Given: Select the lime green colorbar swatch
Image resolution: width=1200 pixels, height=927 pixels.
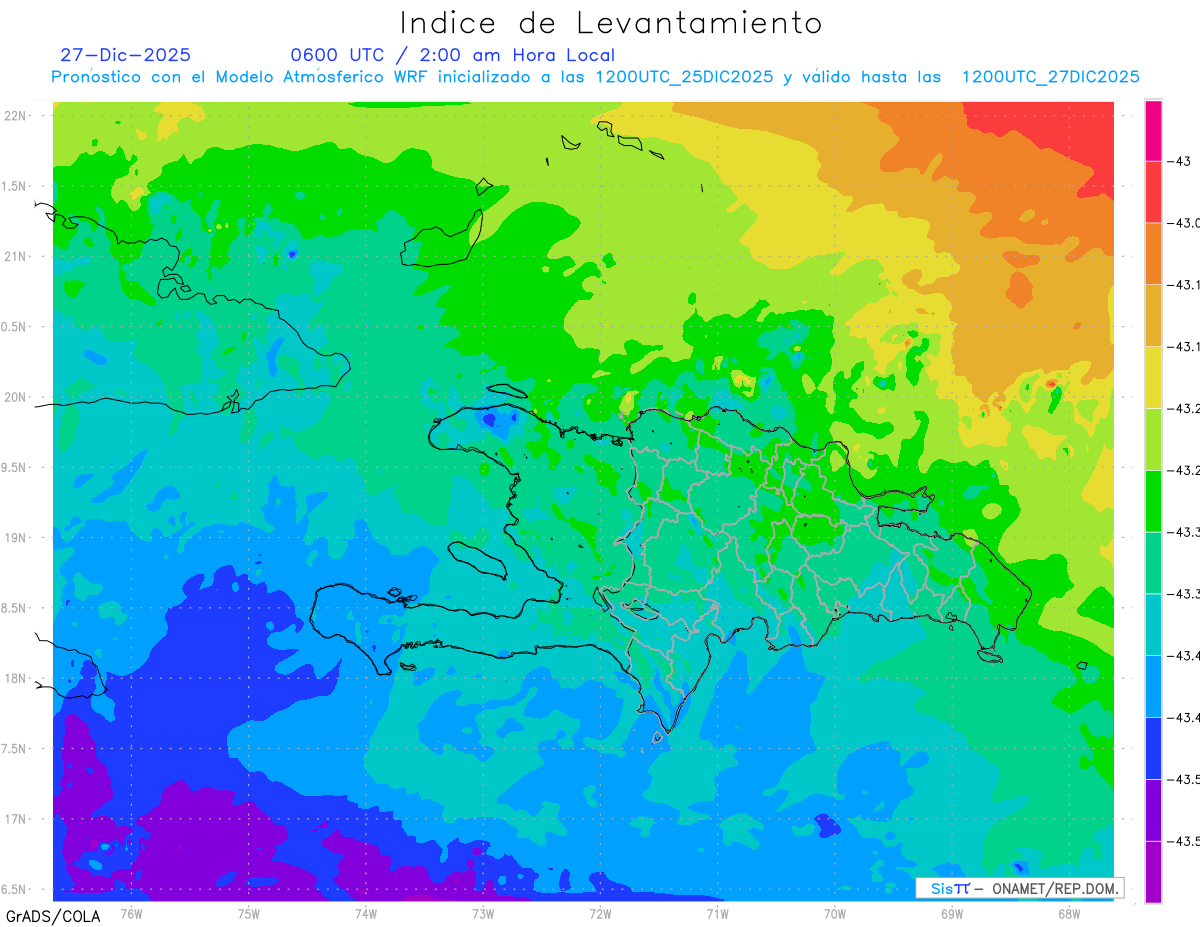Looking at the screenshot, I should (x=1153, y=440).
